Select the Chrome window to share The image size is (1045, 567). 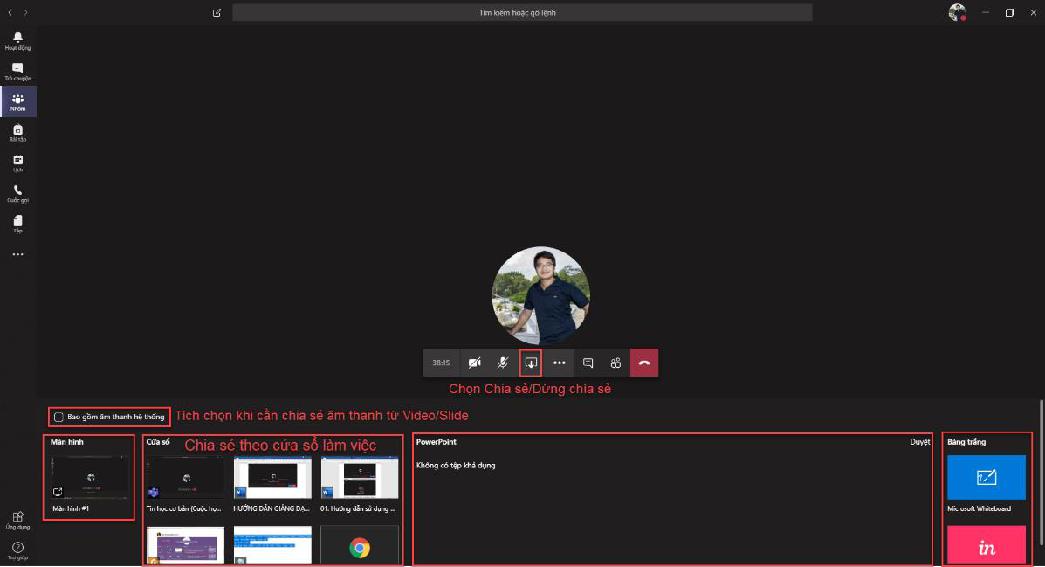coord(359,546)
